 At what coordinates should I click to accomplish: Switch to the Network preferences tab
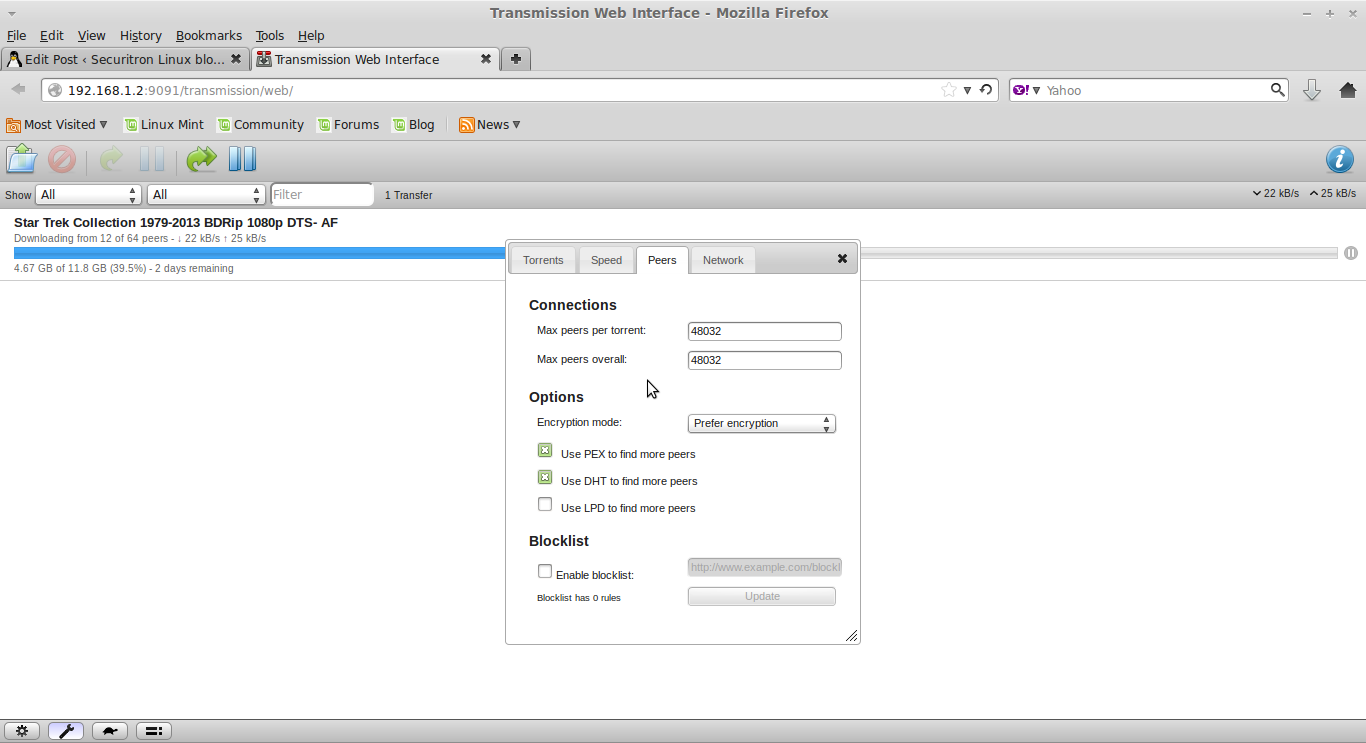(723, 260)
